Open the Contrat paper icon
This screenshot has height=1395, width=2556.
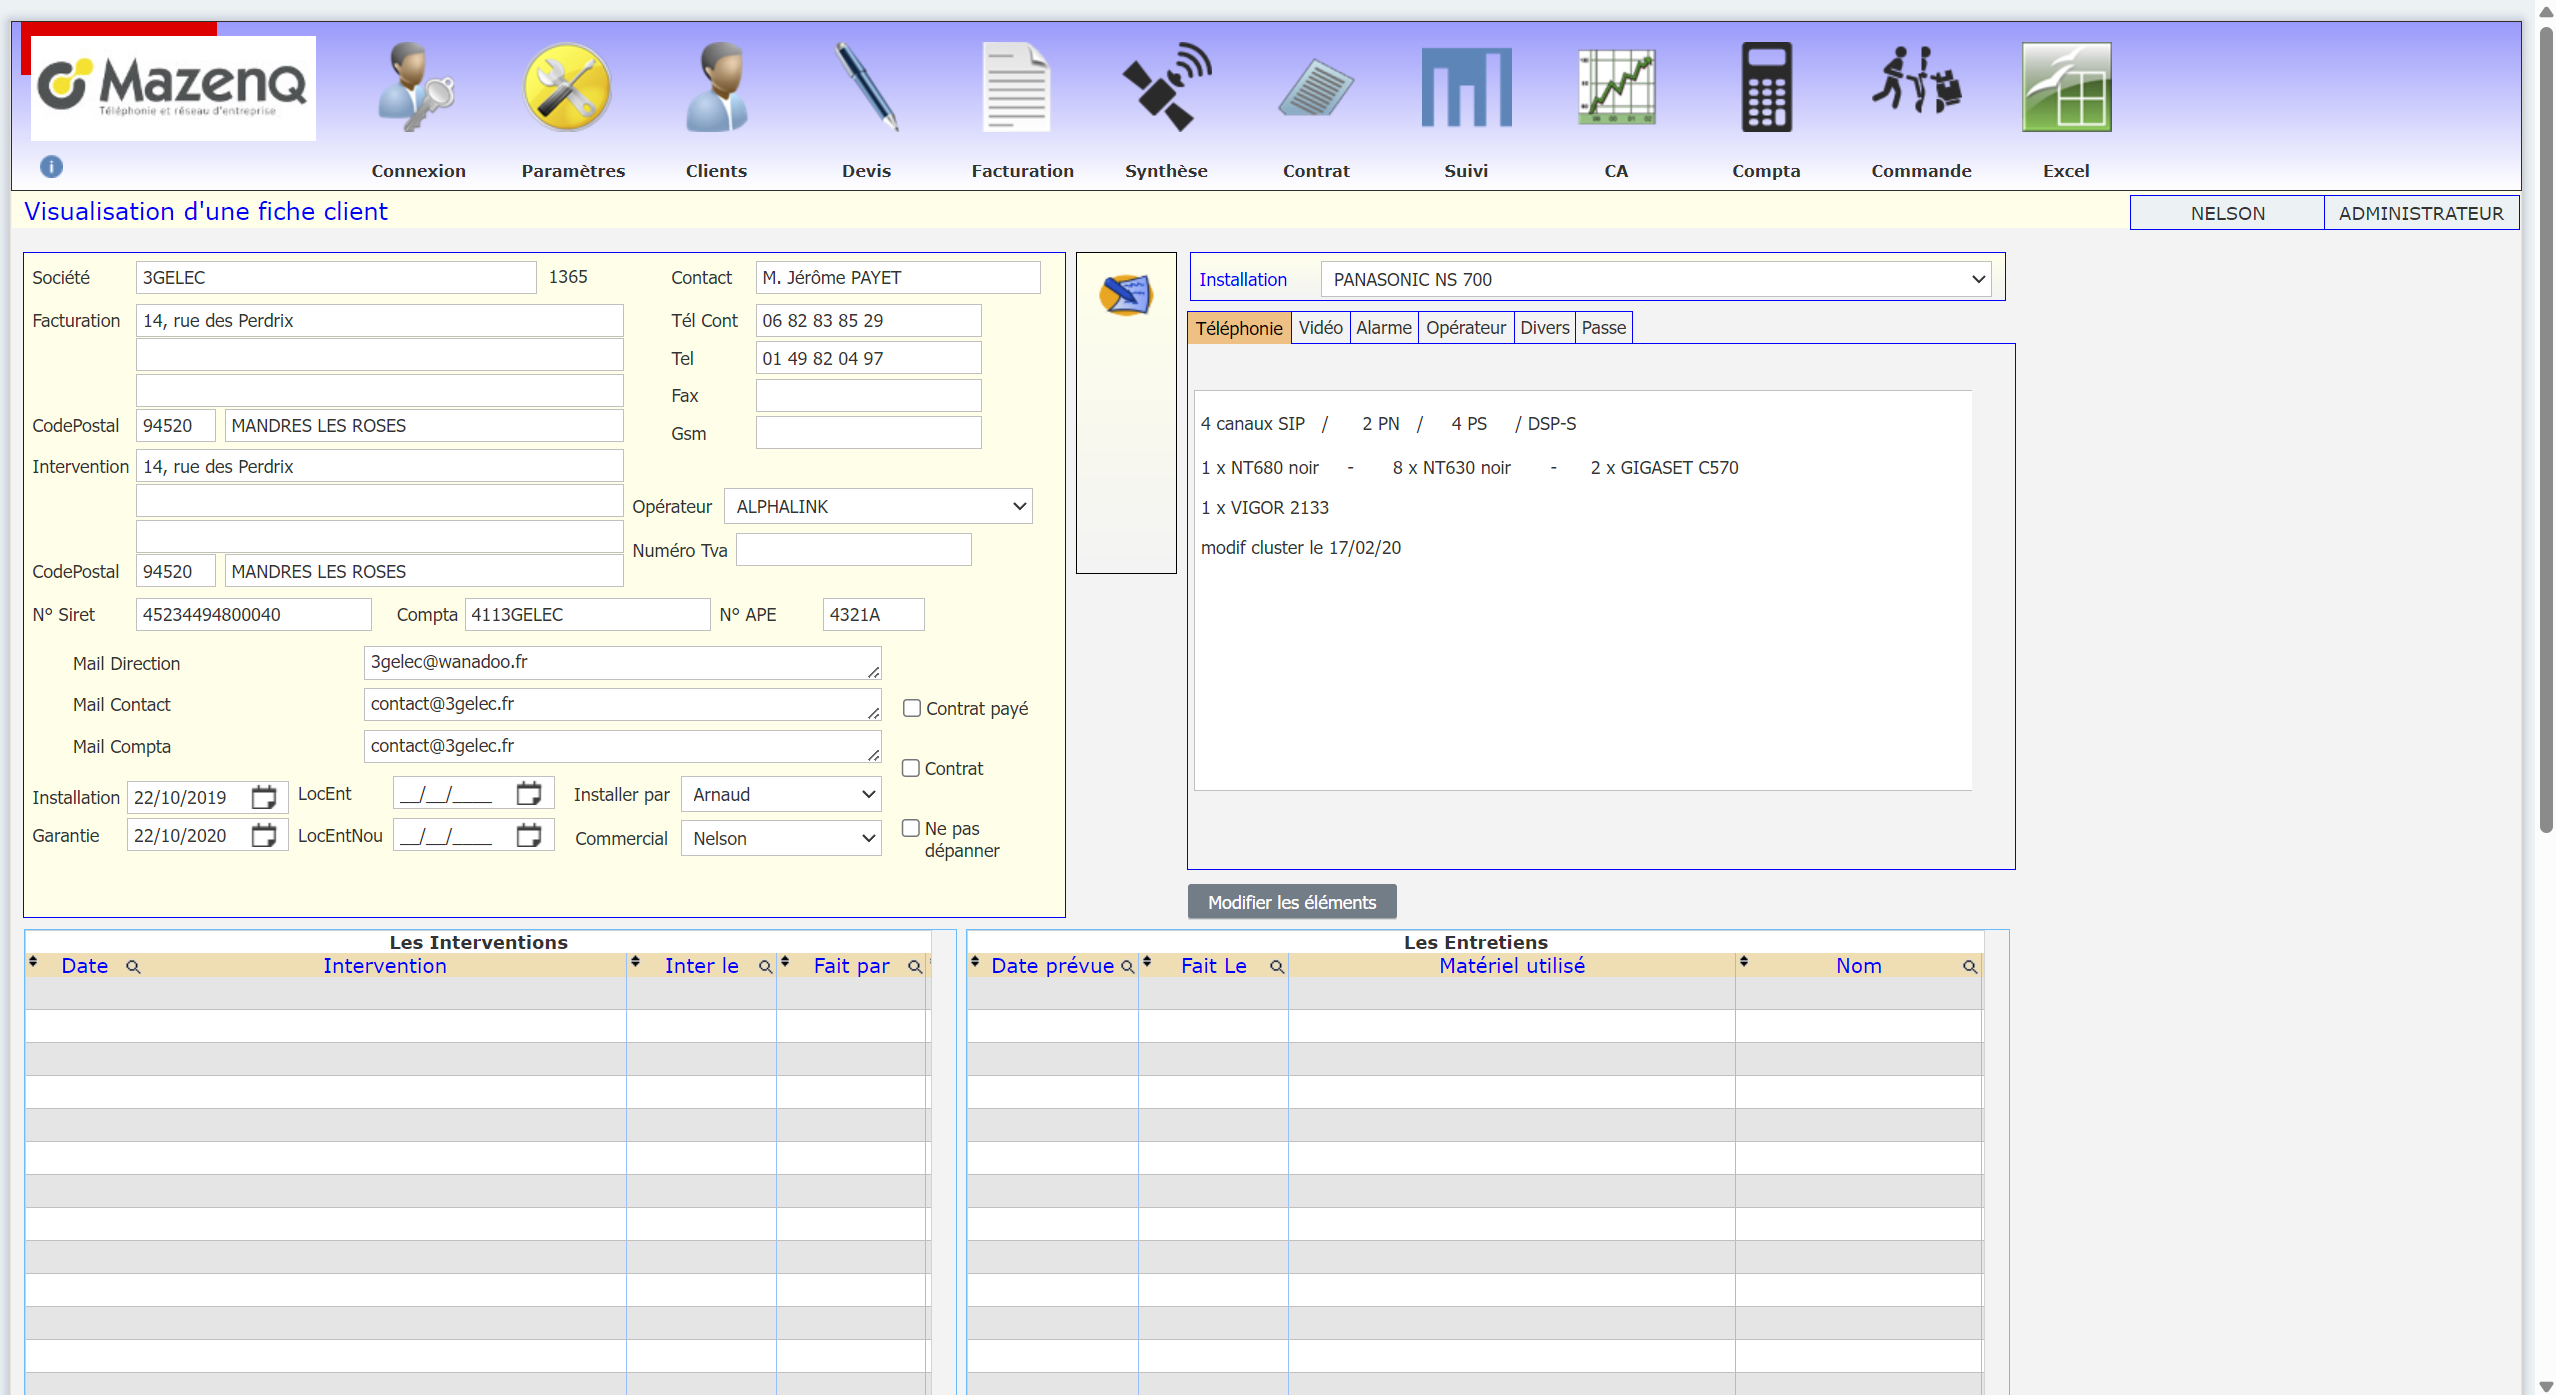click(x=1317, y=87)
